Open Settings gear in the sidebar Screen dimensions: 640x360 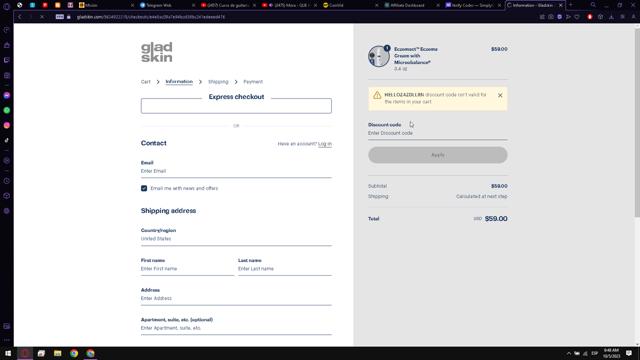click(7, 211)
